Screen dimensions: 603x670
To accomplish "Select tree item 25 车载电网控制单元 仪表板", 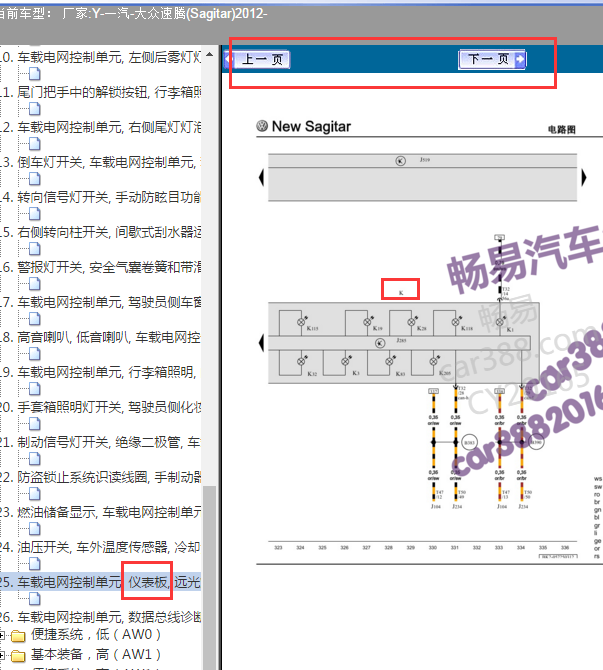I will click(x=100, y=582).
